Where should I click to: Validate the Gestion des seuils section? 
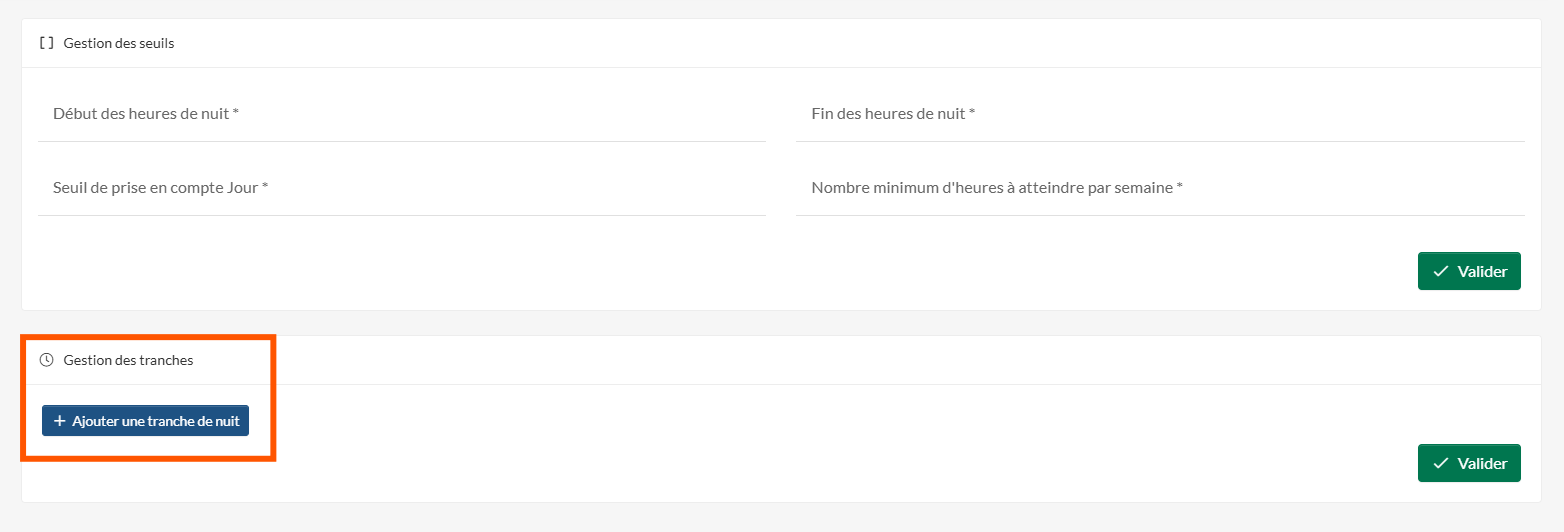coord(1469,271)
